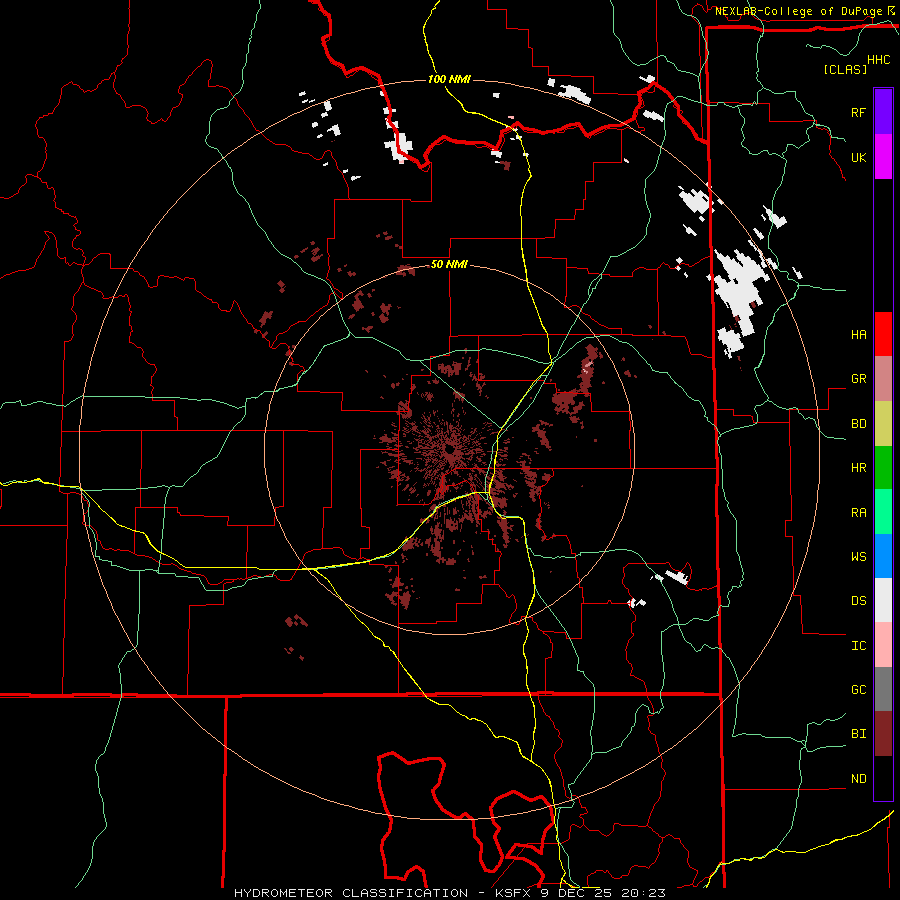This screenshot has width=900, height=900.
Task: Click the BD yellow legend swatch
Action: click(x=883, y=424)
